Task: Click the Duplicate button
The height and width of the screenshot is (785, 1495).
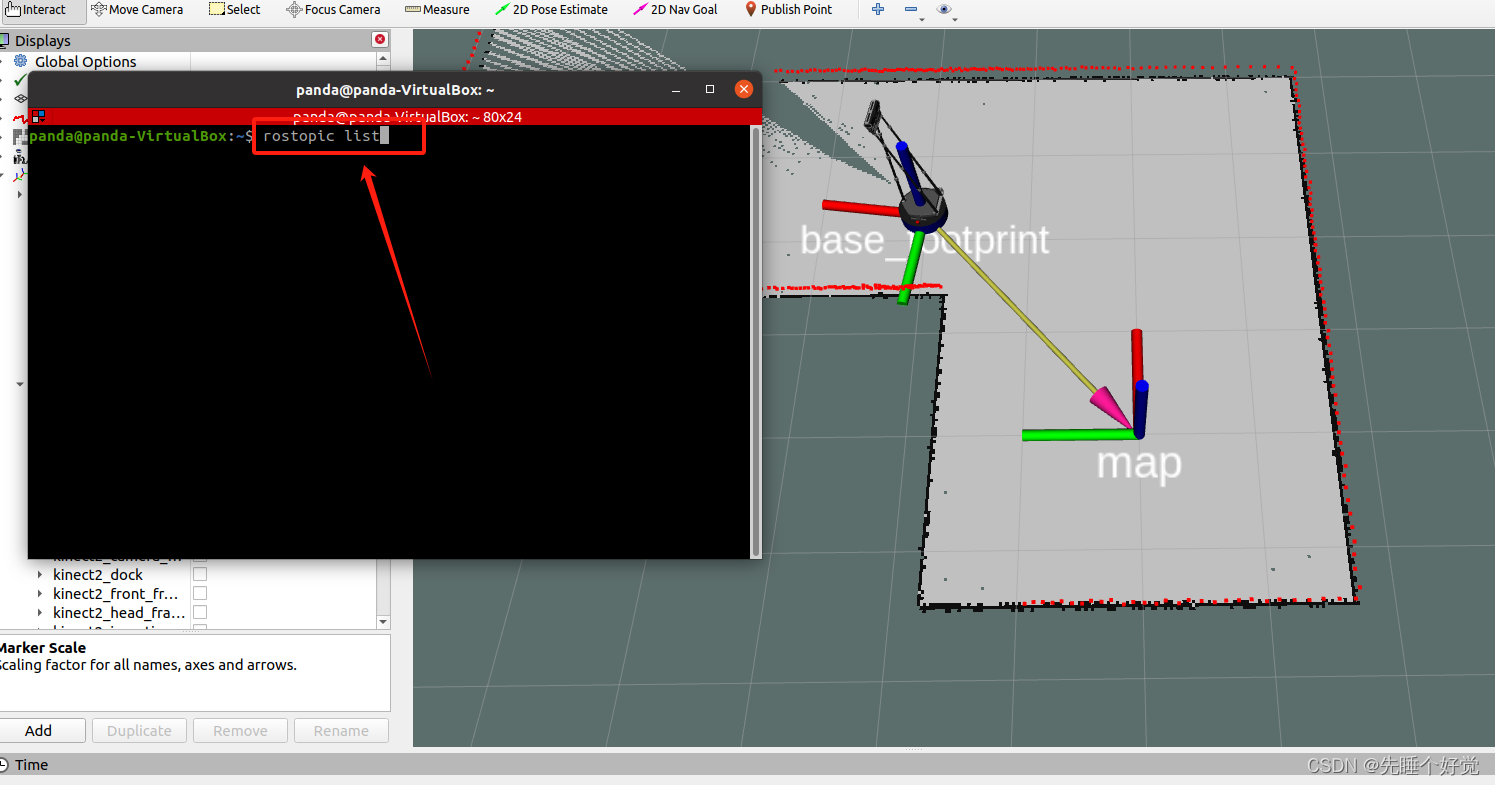Action: (139, 731)
